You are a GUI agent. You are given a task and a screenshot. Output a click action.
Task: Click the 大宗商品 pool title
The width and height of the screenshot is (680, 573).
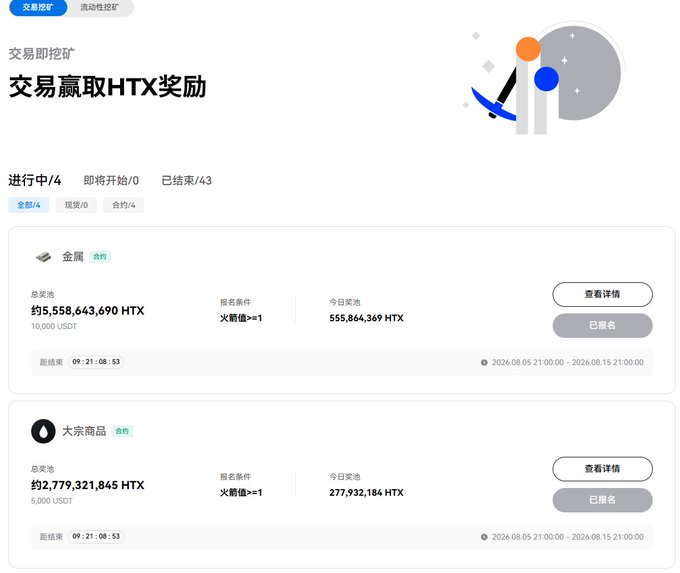pos(84,431)
